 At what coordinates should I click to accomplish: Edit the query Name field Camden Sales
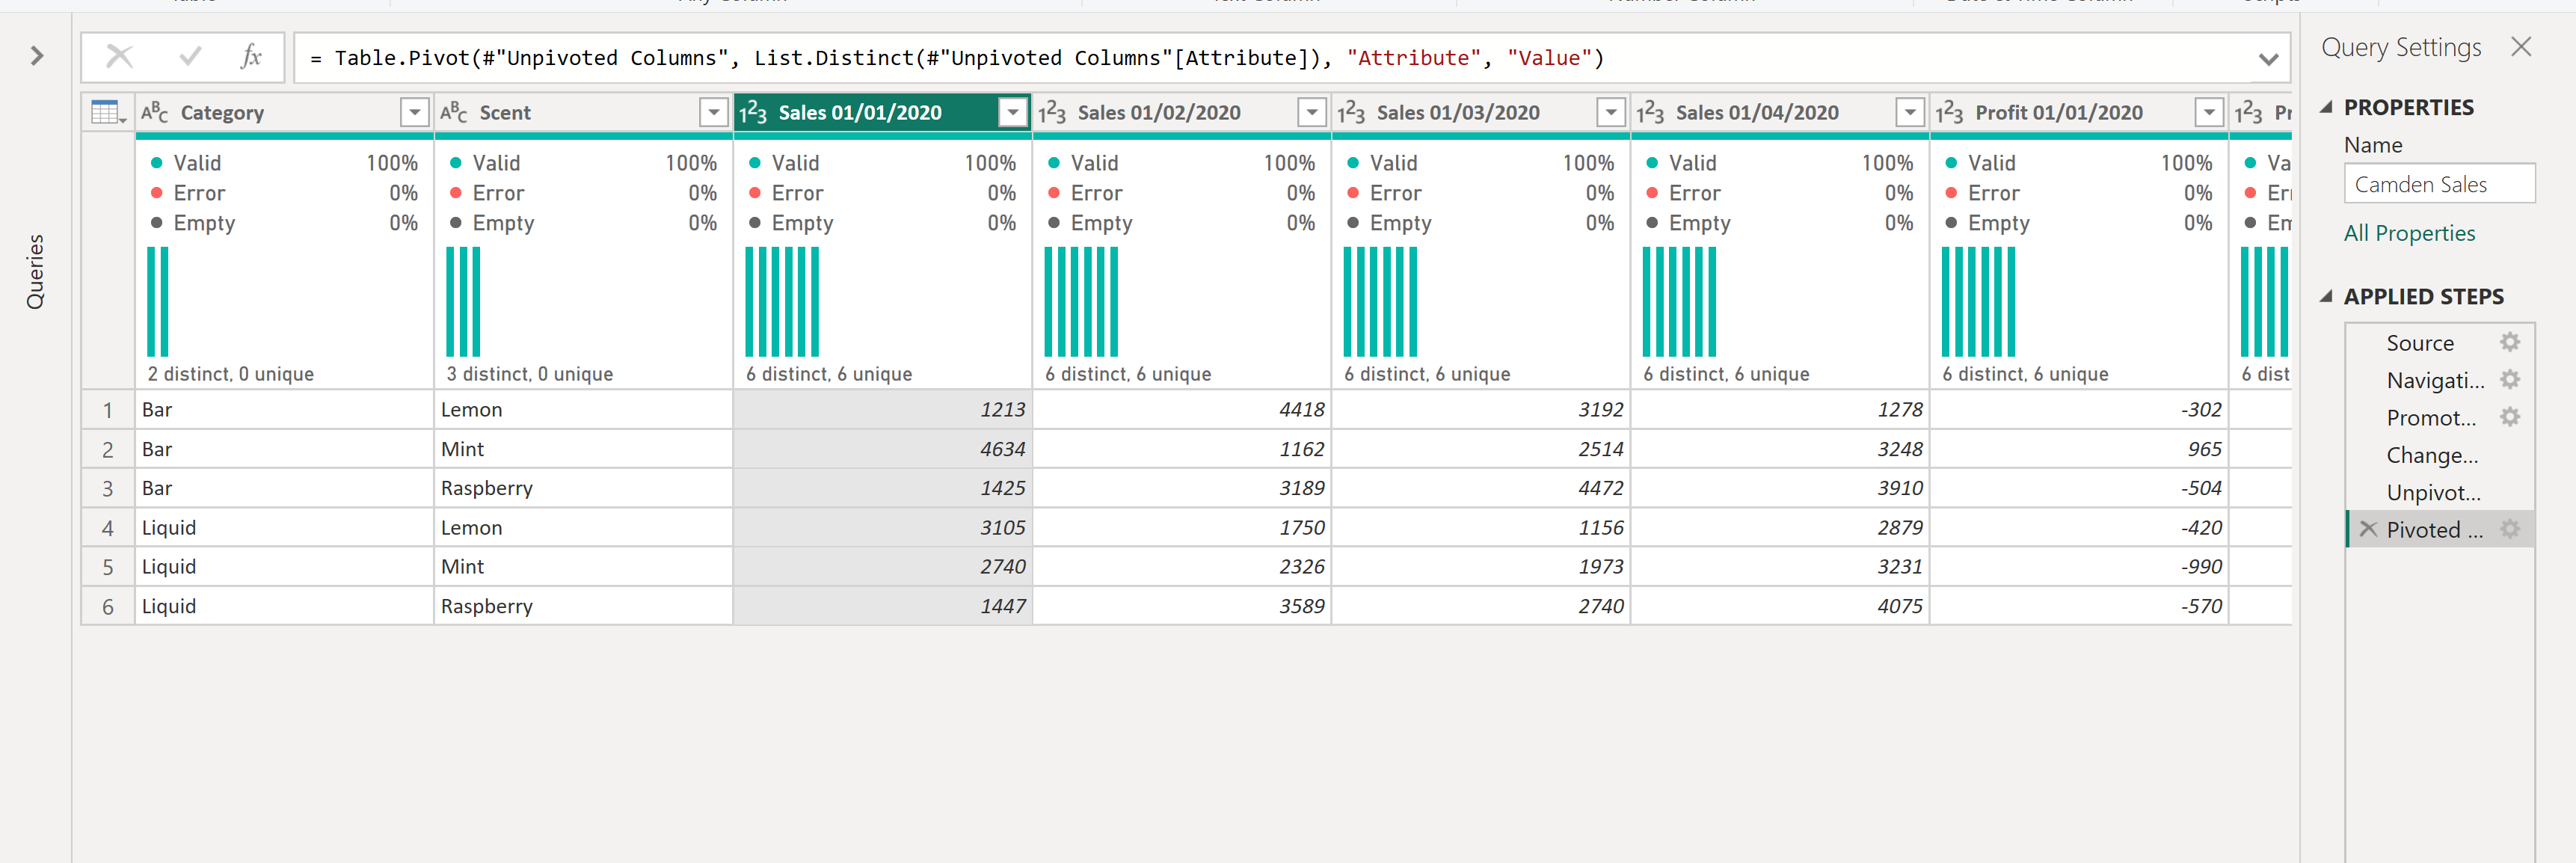click(2439, 184)
